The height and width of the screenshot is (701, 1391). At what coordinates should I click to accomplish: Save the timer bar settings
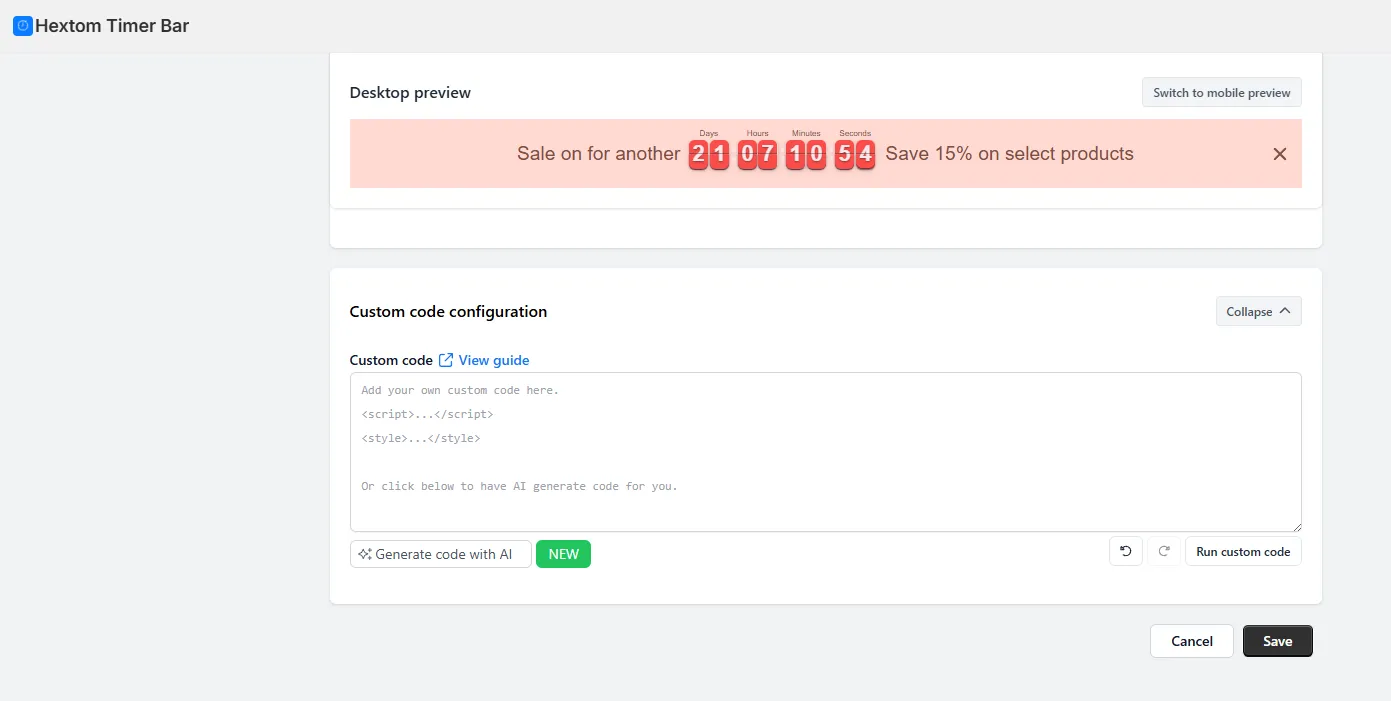point(1277,641)
